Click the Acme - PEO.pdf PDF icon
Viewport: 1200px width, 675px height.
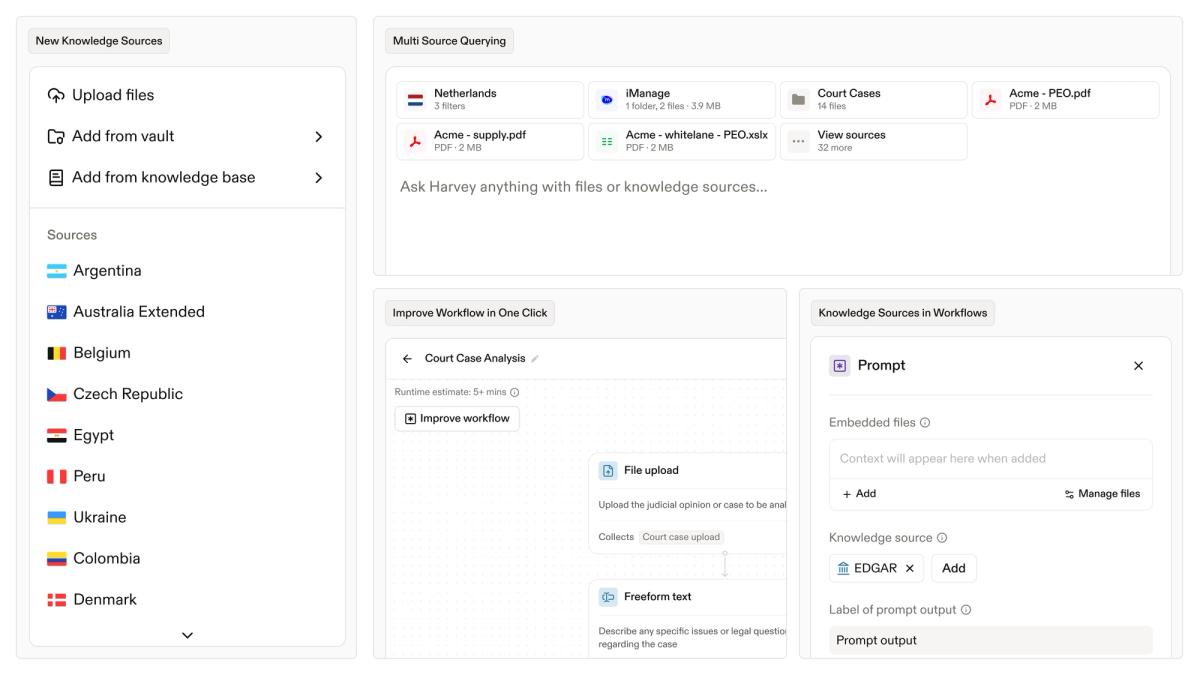[989, 100]
